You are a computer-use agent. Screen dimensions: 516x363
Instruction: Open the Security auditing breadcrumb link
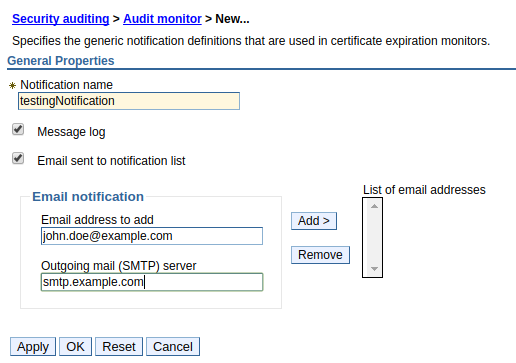61,19
